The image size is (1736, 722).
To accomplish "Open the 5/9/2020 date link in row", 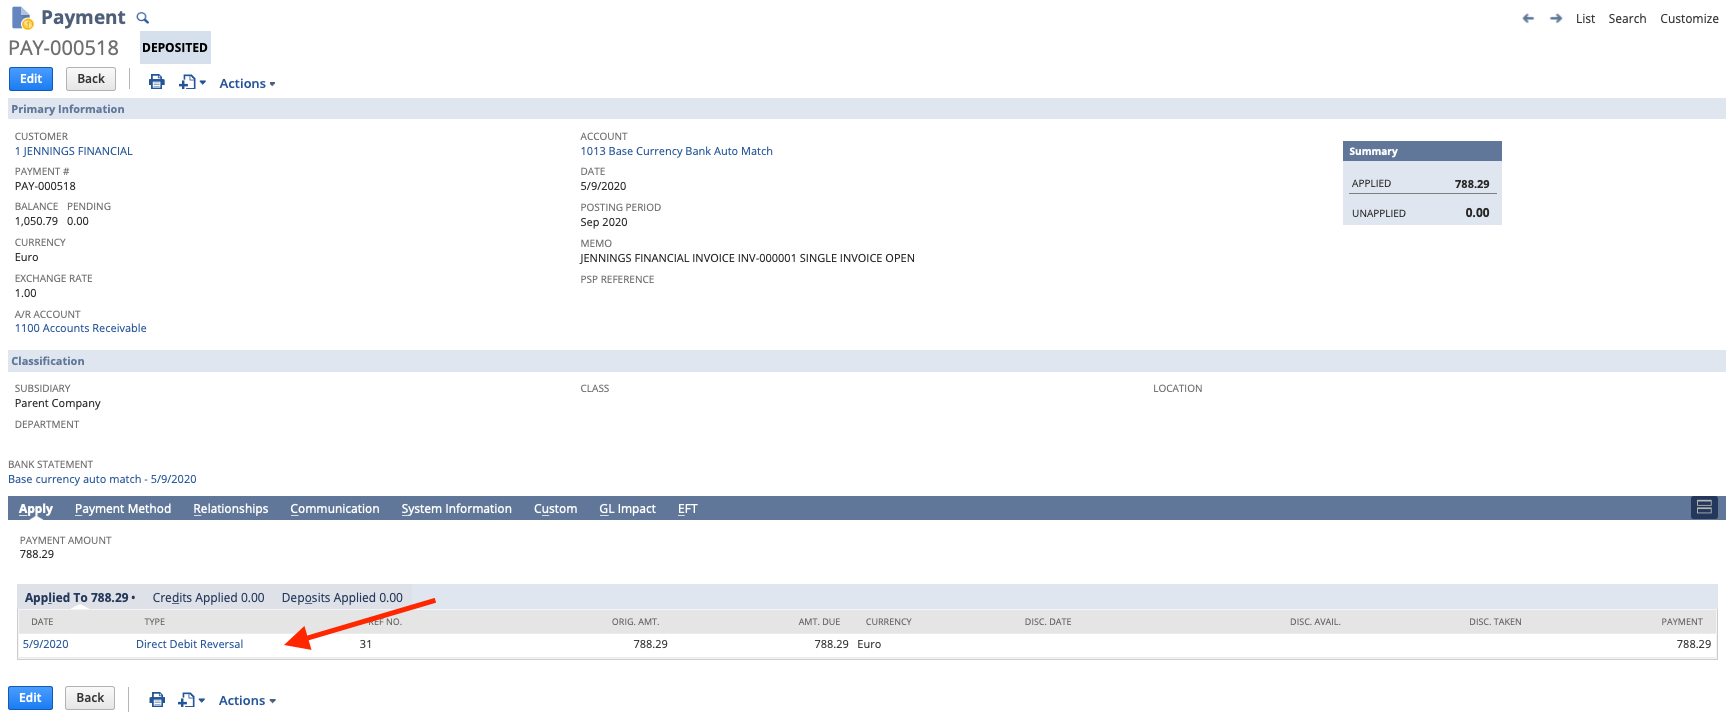I will click(x=46, y=644).
